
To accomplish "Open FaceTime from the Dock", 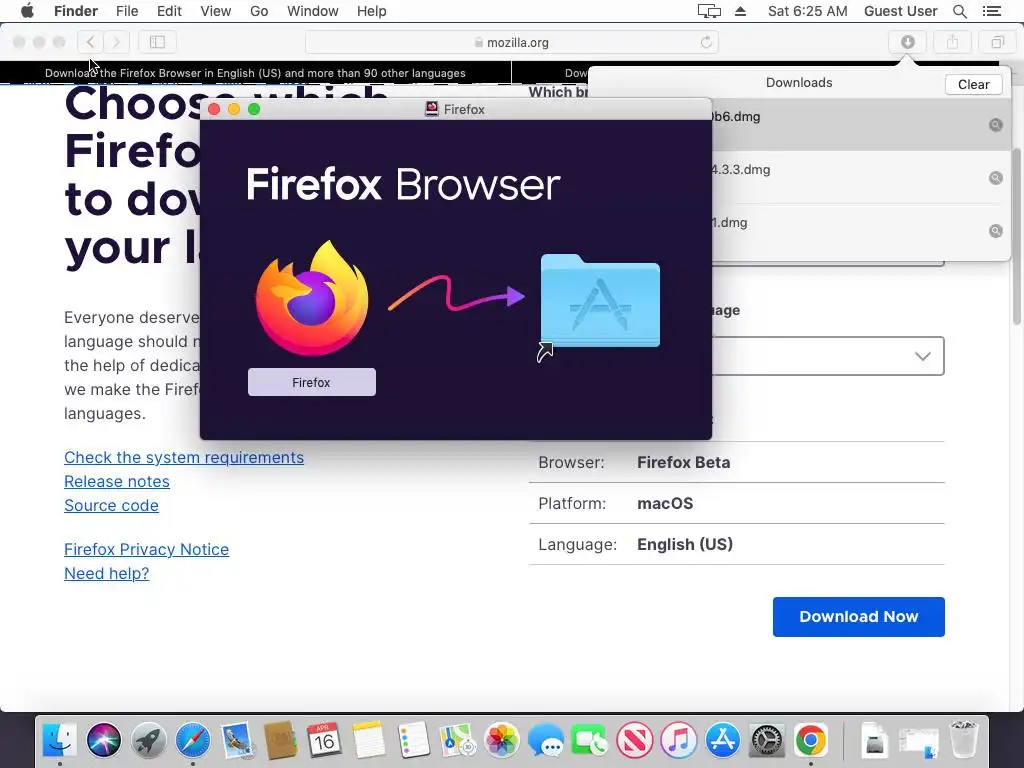I will [x=590, y=741].
